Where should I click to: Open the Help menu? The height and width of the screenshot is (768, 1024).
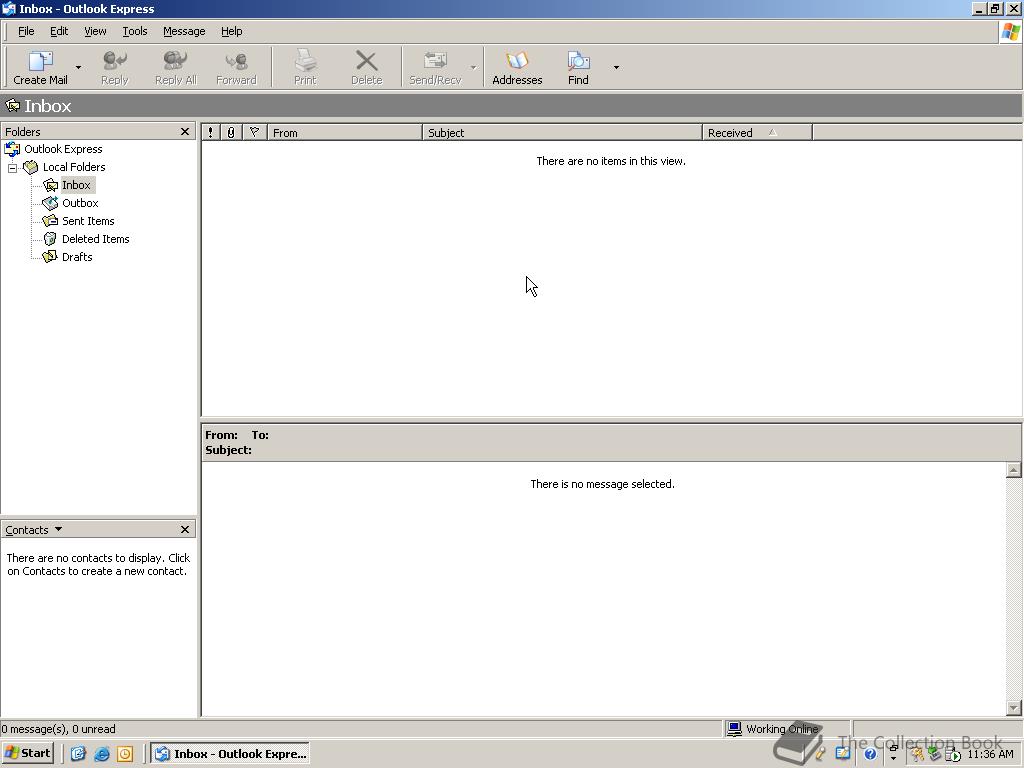[x=231, y=31]
